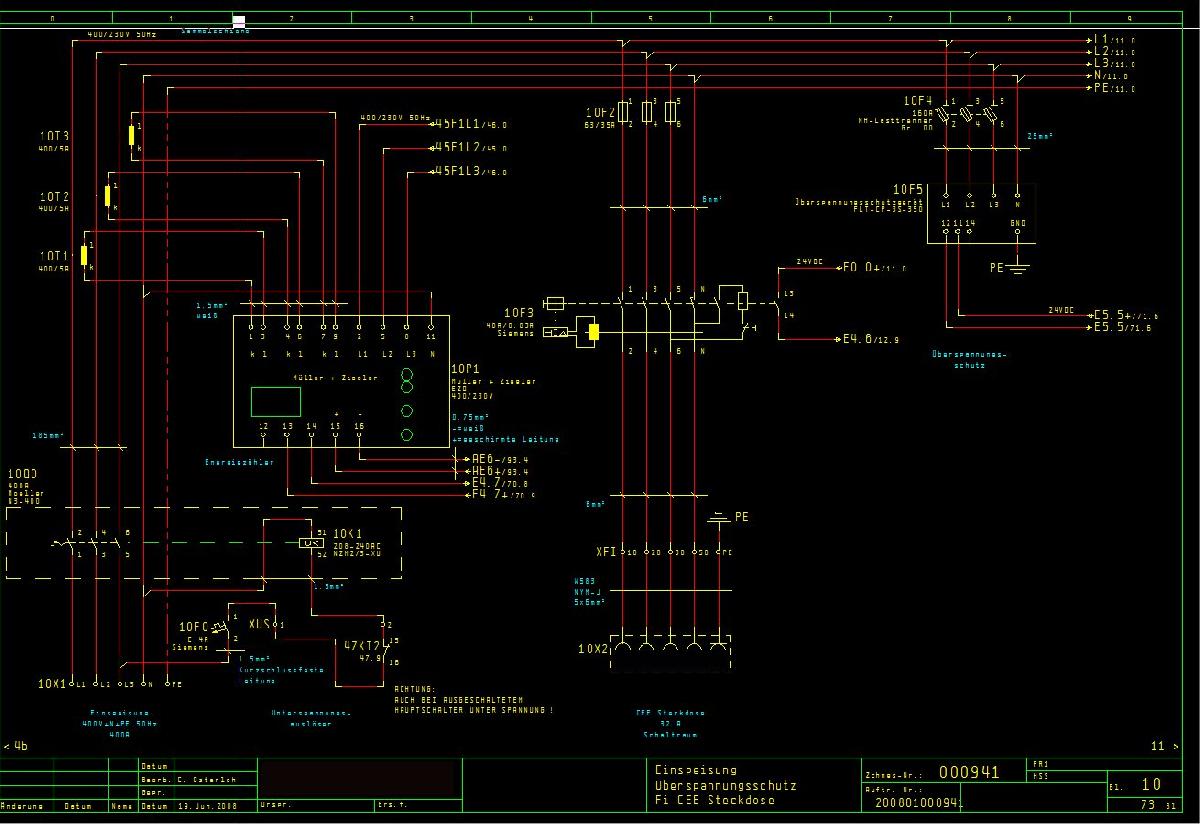
Task: Select the 10K1 undervoltage coil symbol
Action: (x=308, y=543)
